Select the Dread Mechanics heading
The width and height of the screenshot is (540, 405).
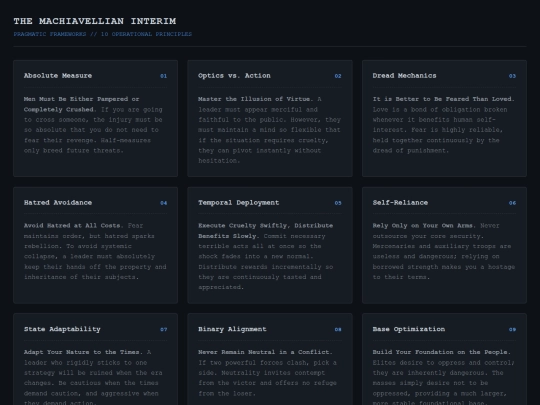[404, 76]
